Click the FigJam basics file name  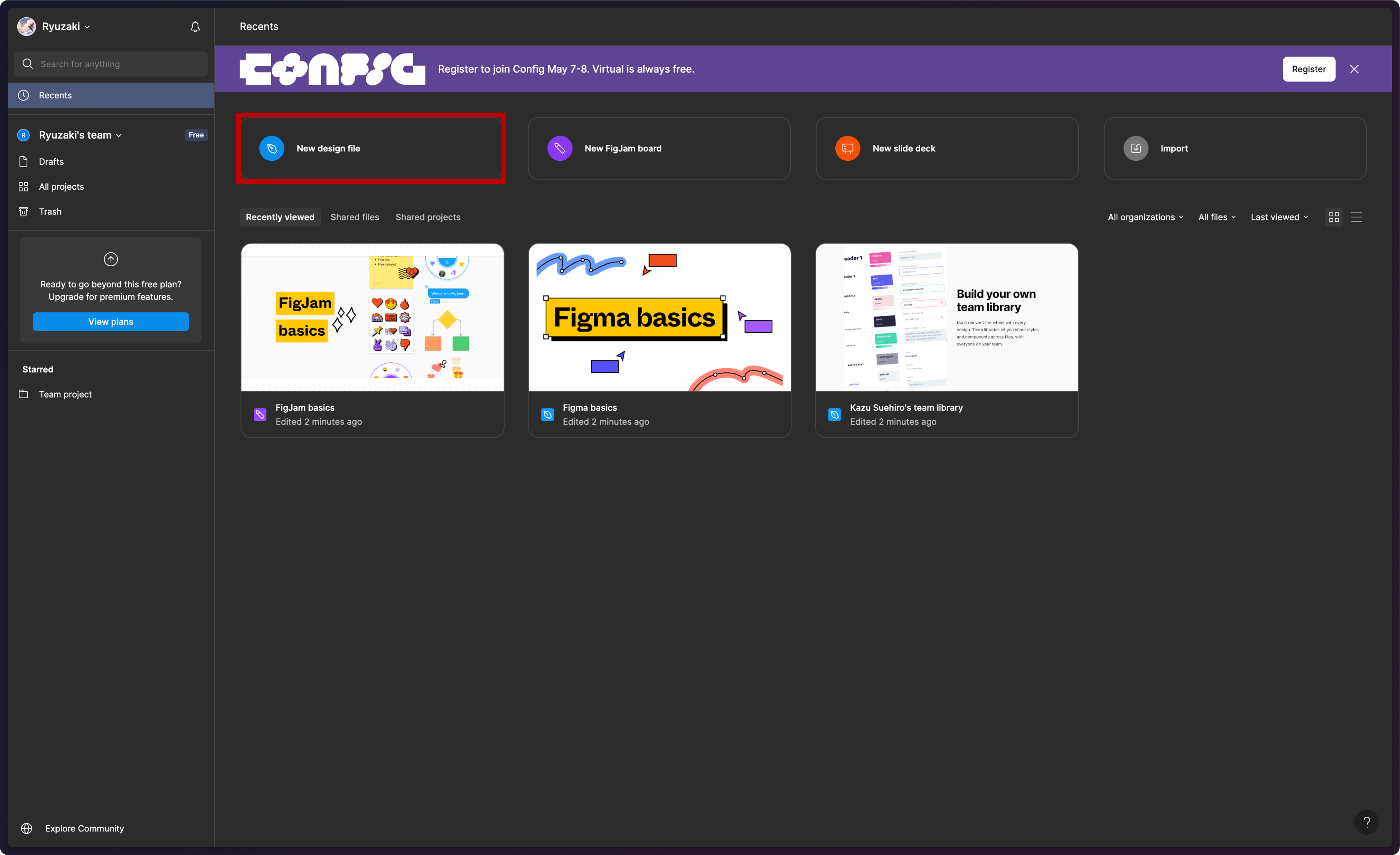tap(305, 408)
